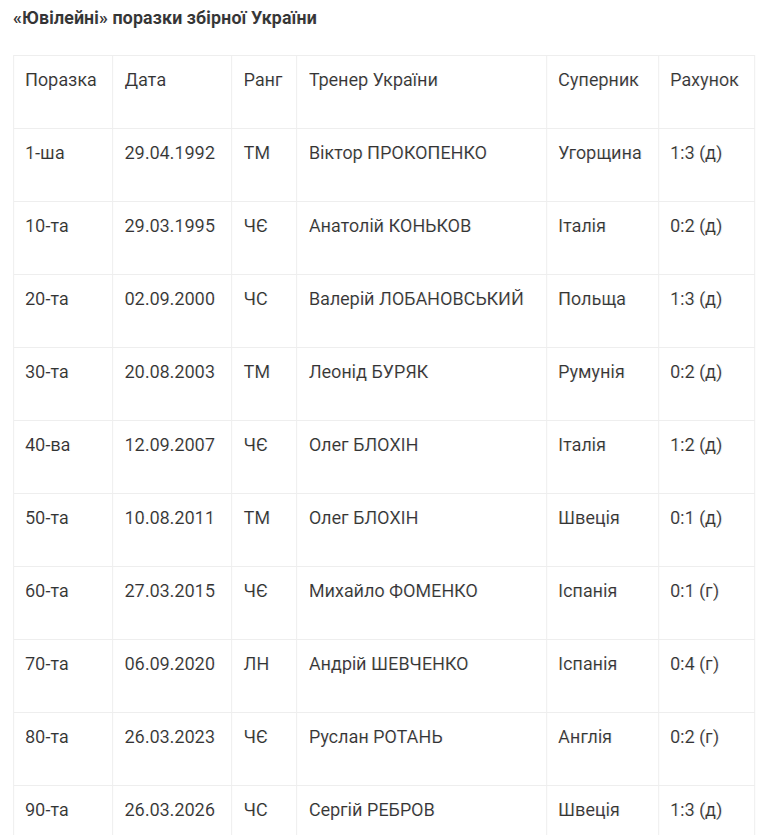The width and height of the screenshot is (766, 835).
Task: Select the Суперник column header
Action: pos(598,80)
